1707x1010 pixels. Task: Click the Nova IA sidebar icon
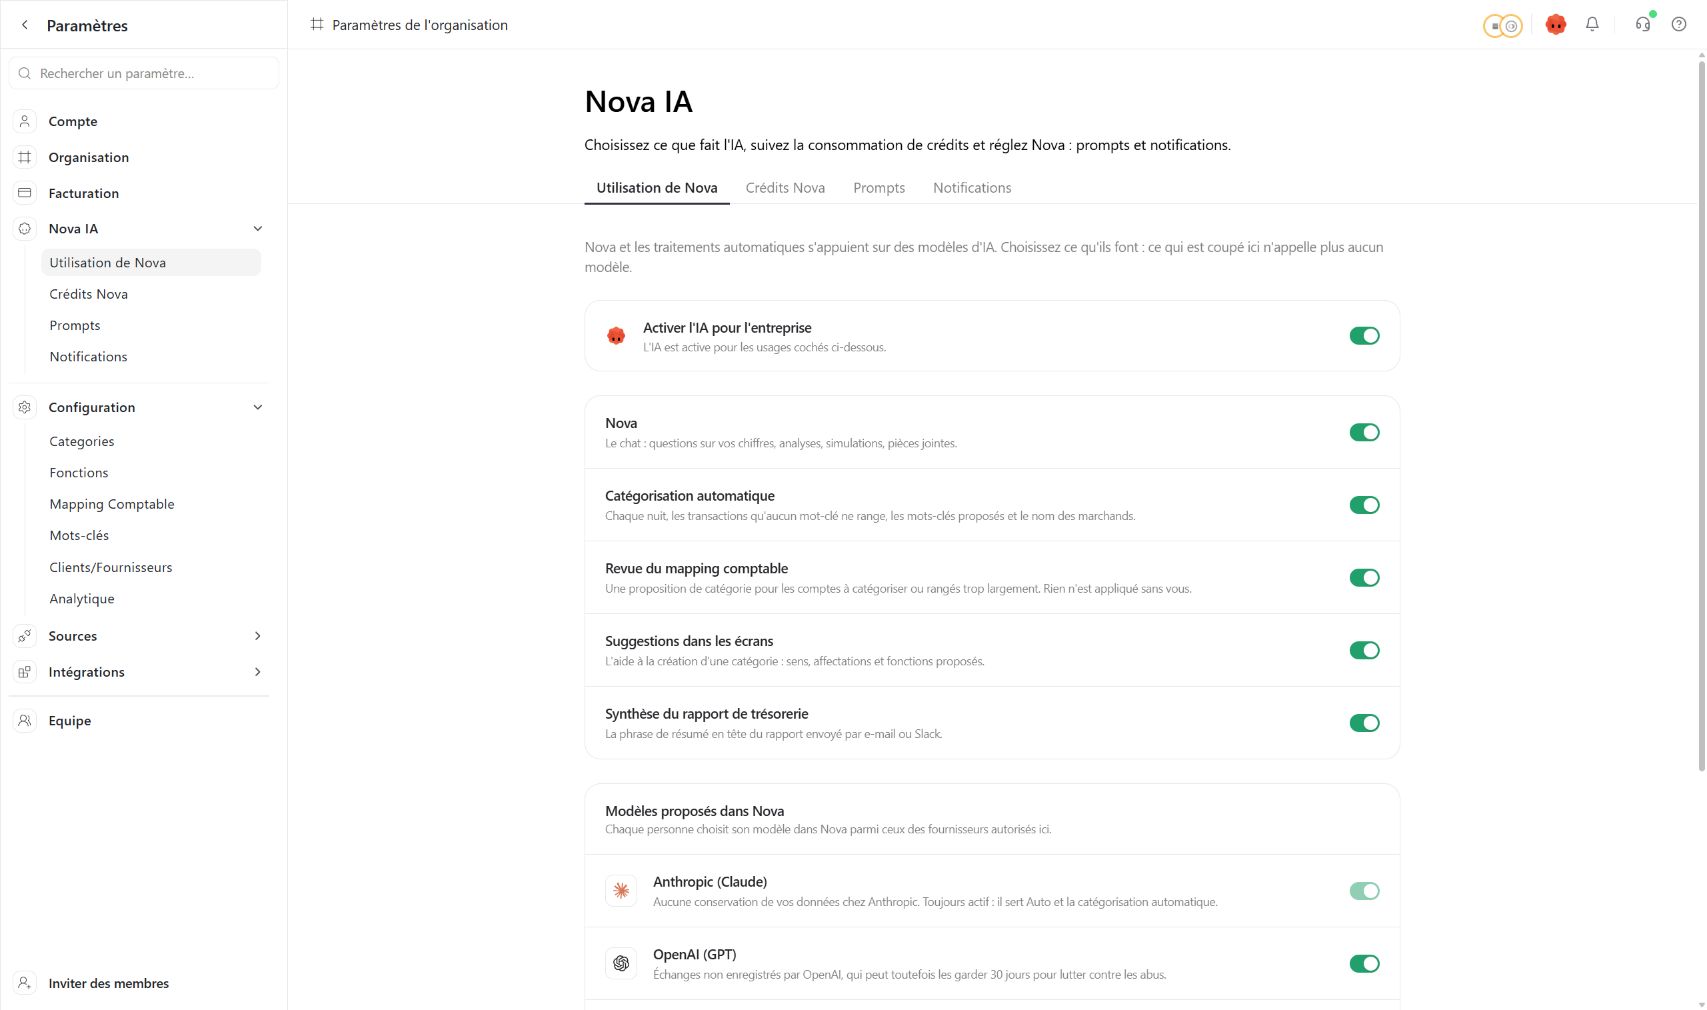click(25, 229)
